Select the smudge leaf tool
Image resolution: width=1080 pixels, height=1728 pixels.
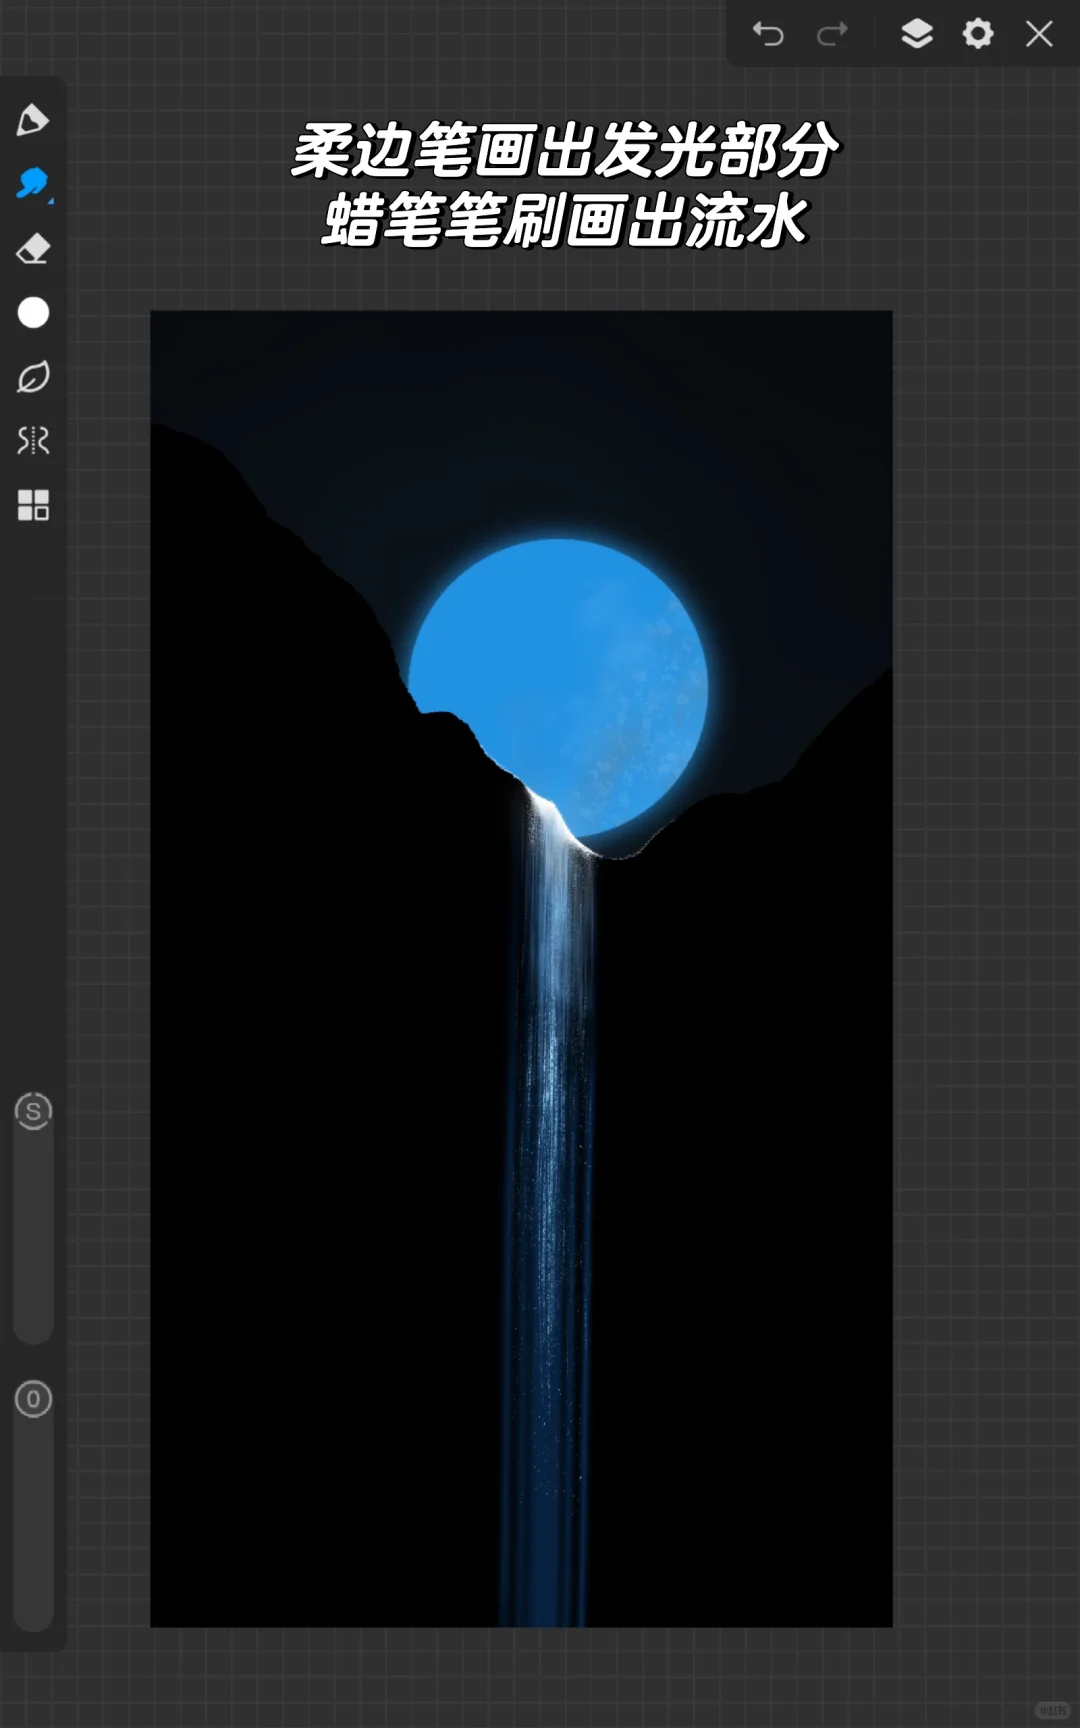coord(33,377)
